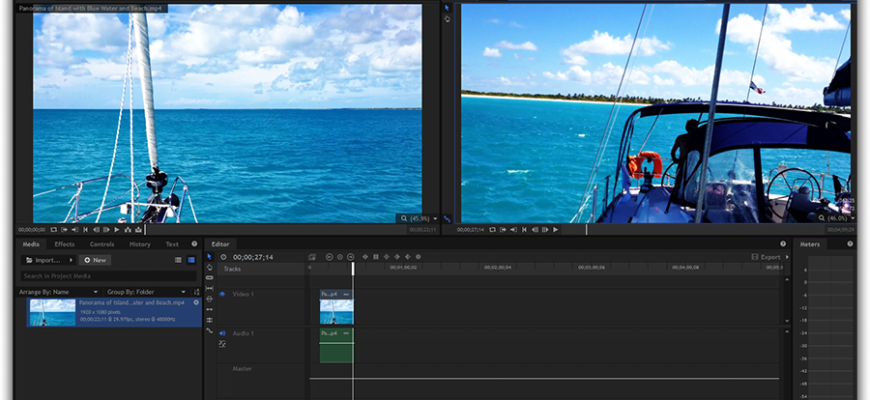Toggle loop playback in the Trimmer
This screenshot has height=400, width=870.
coord(54,230)
